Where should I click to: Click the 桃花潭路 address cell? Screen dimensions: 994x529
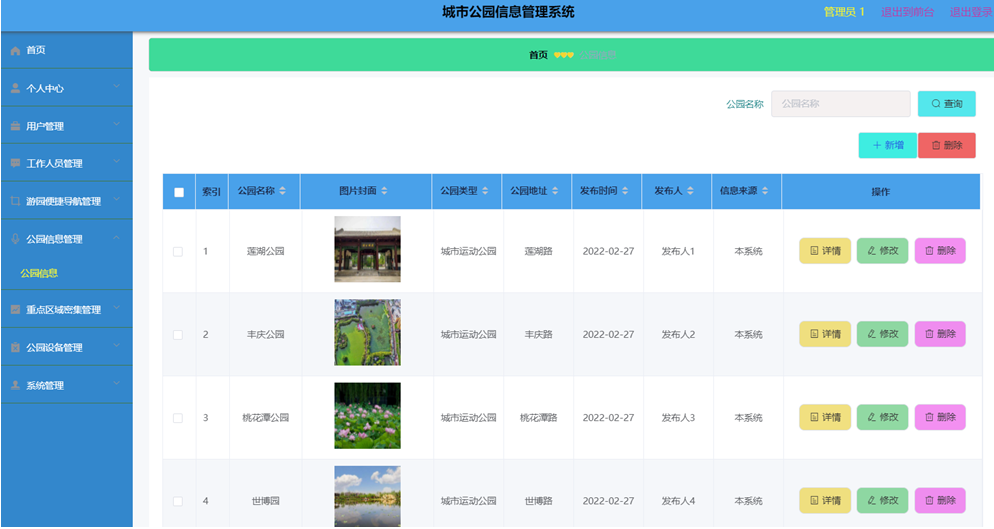point(538,417)
